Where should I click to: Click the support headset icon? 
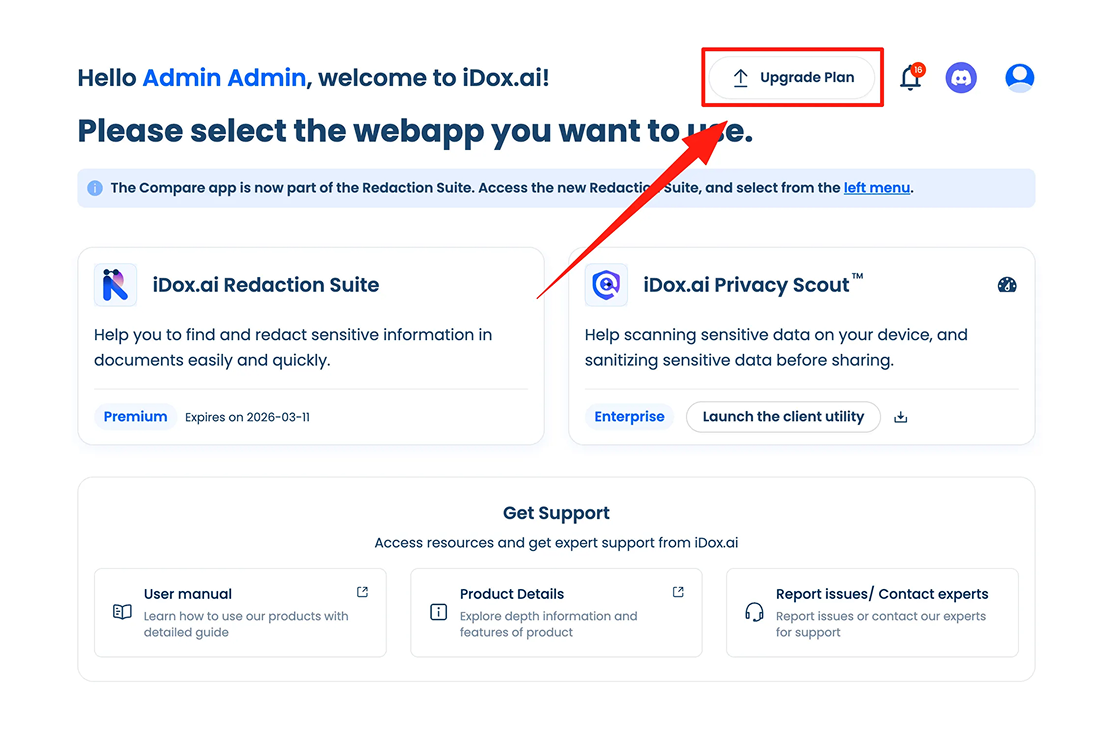[x=754, y=612]
